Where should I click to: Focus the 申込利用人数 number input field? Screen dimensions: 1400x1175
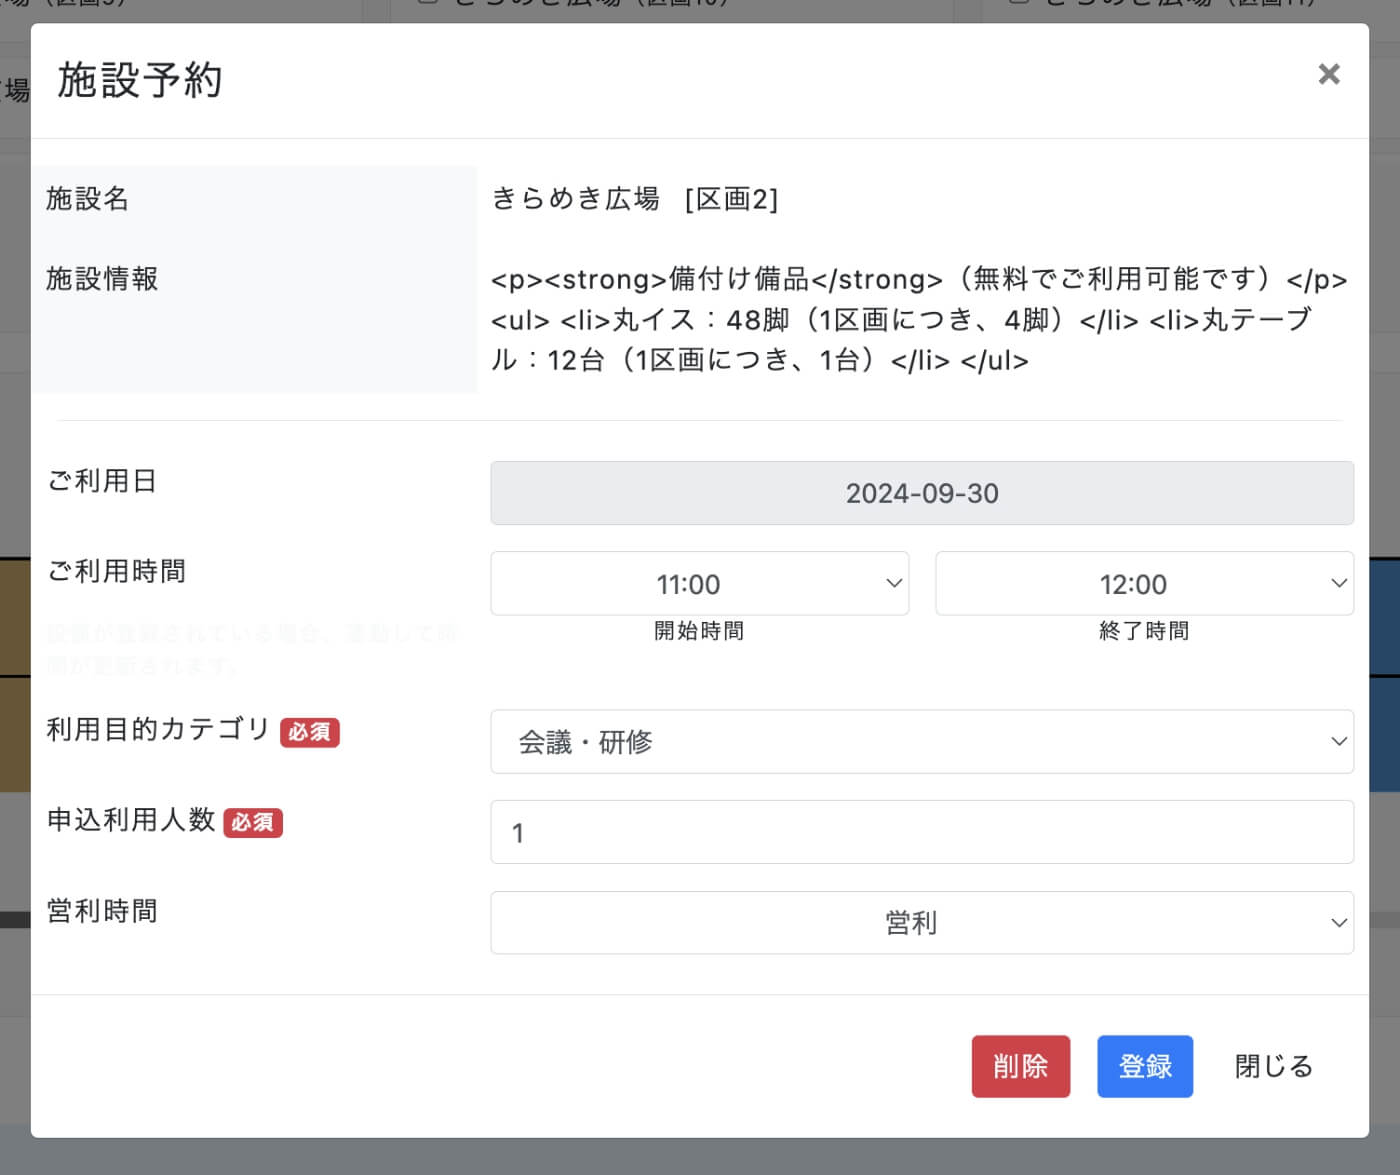[921, 832]
